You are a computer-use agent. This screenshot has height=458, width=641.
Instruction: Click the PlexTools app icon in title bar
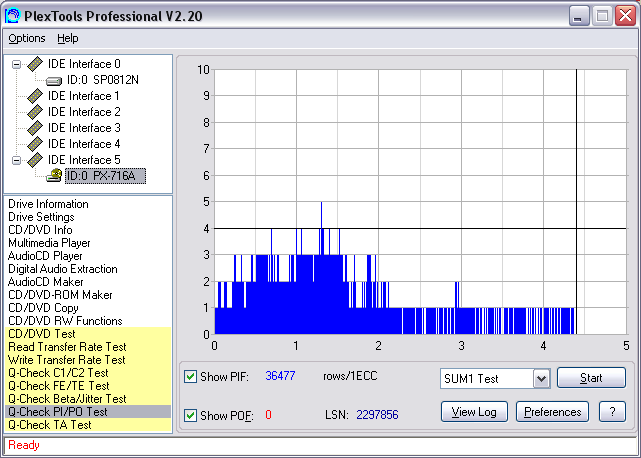click(12, 16)
